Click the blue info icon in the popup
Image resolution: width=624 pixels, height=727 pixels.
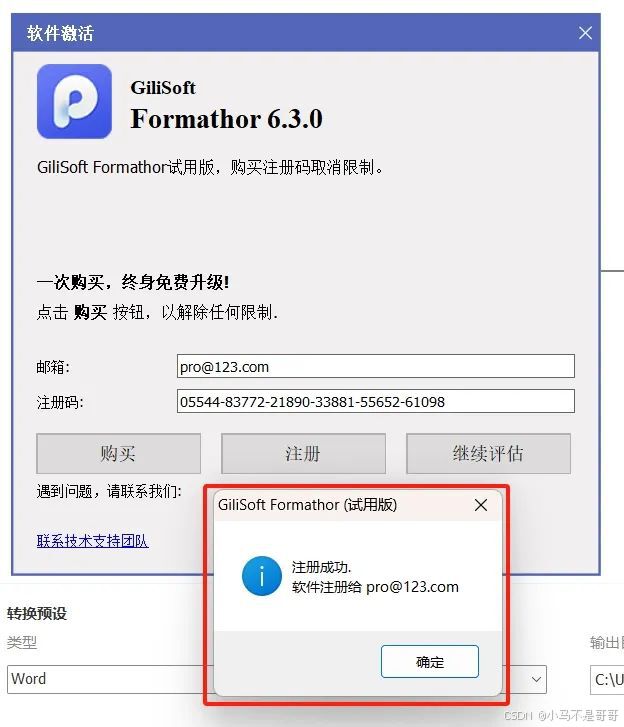click(261, 576)
